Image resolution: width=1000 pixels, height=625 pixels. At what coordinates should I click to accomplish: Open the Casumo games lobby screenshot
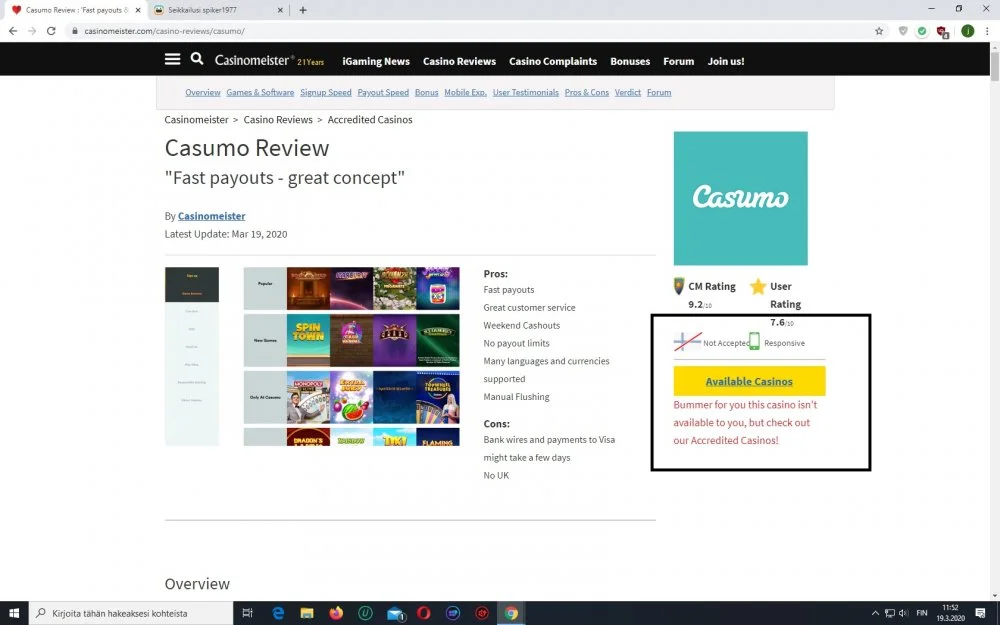point(351,357)
